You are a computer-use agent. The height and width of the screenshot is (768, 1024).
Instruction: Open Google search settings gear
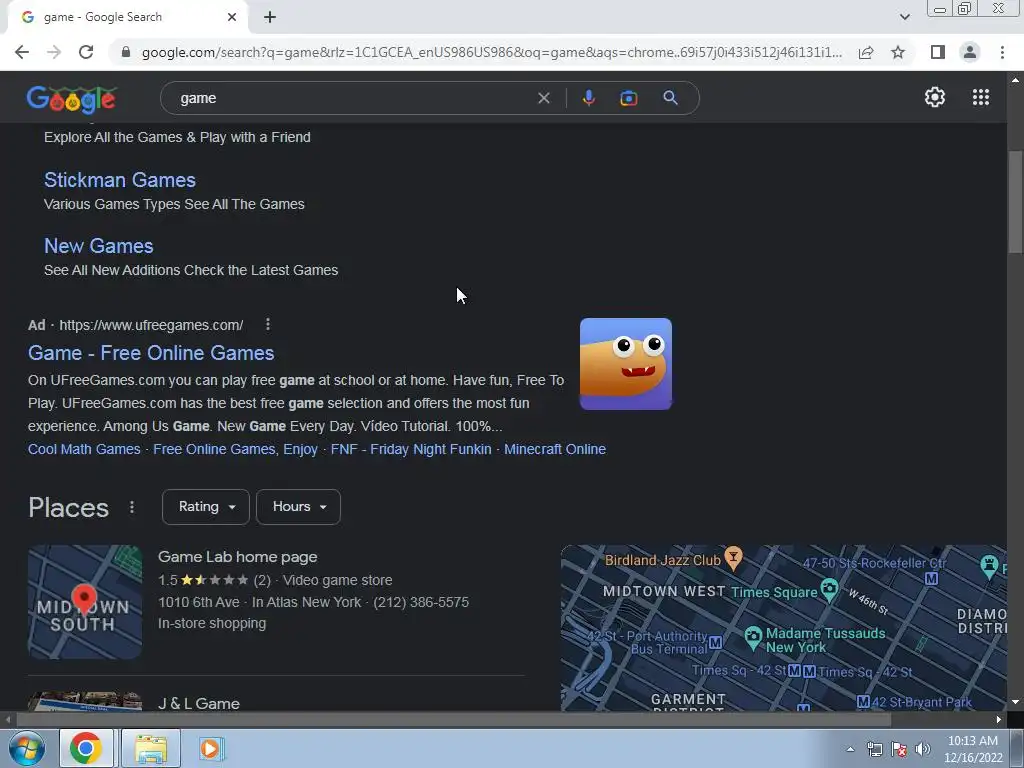tap(935, 97)
